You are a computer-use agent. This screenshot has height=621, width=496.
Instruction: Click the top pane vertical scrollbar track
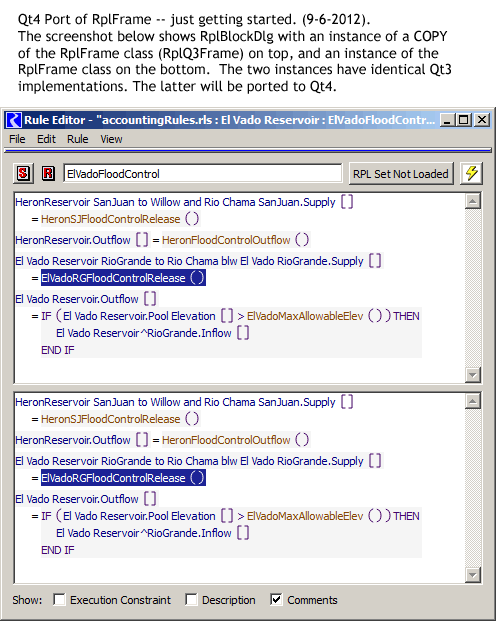(x=473, y=288)
